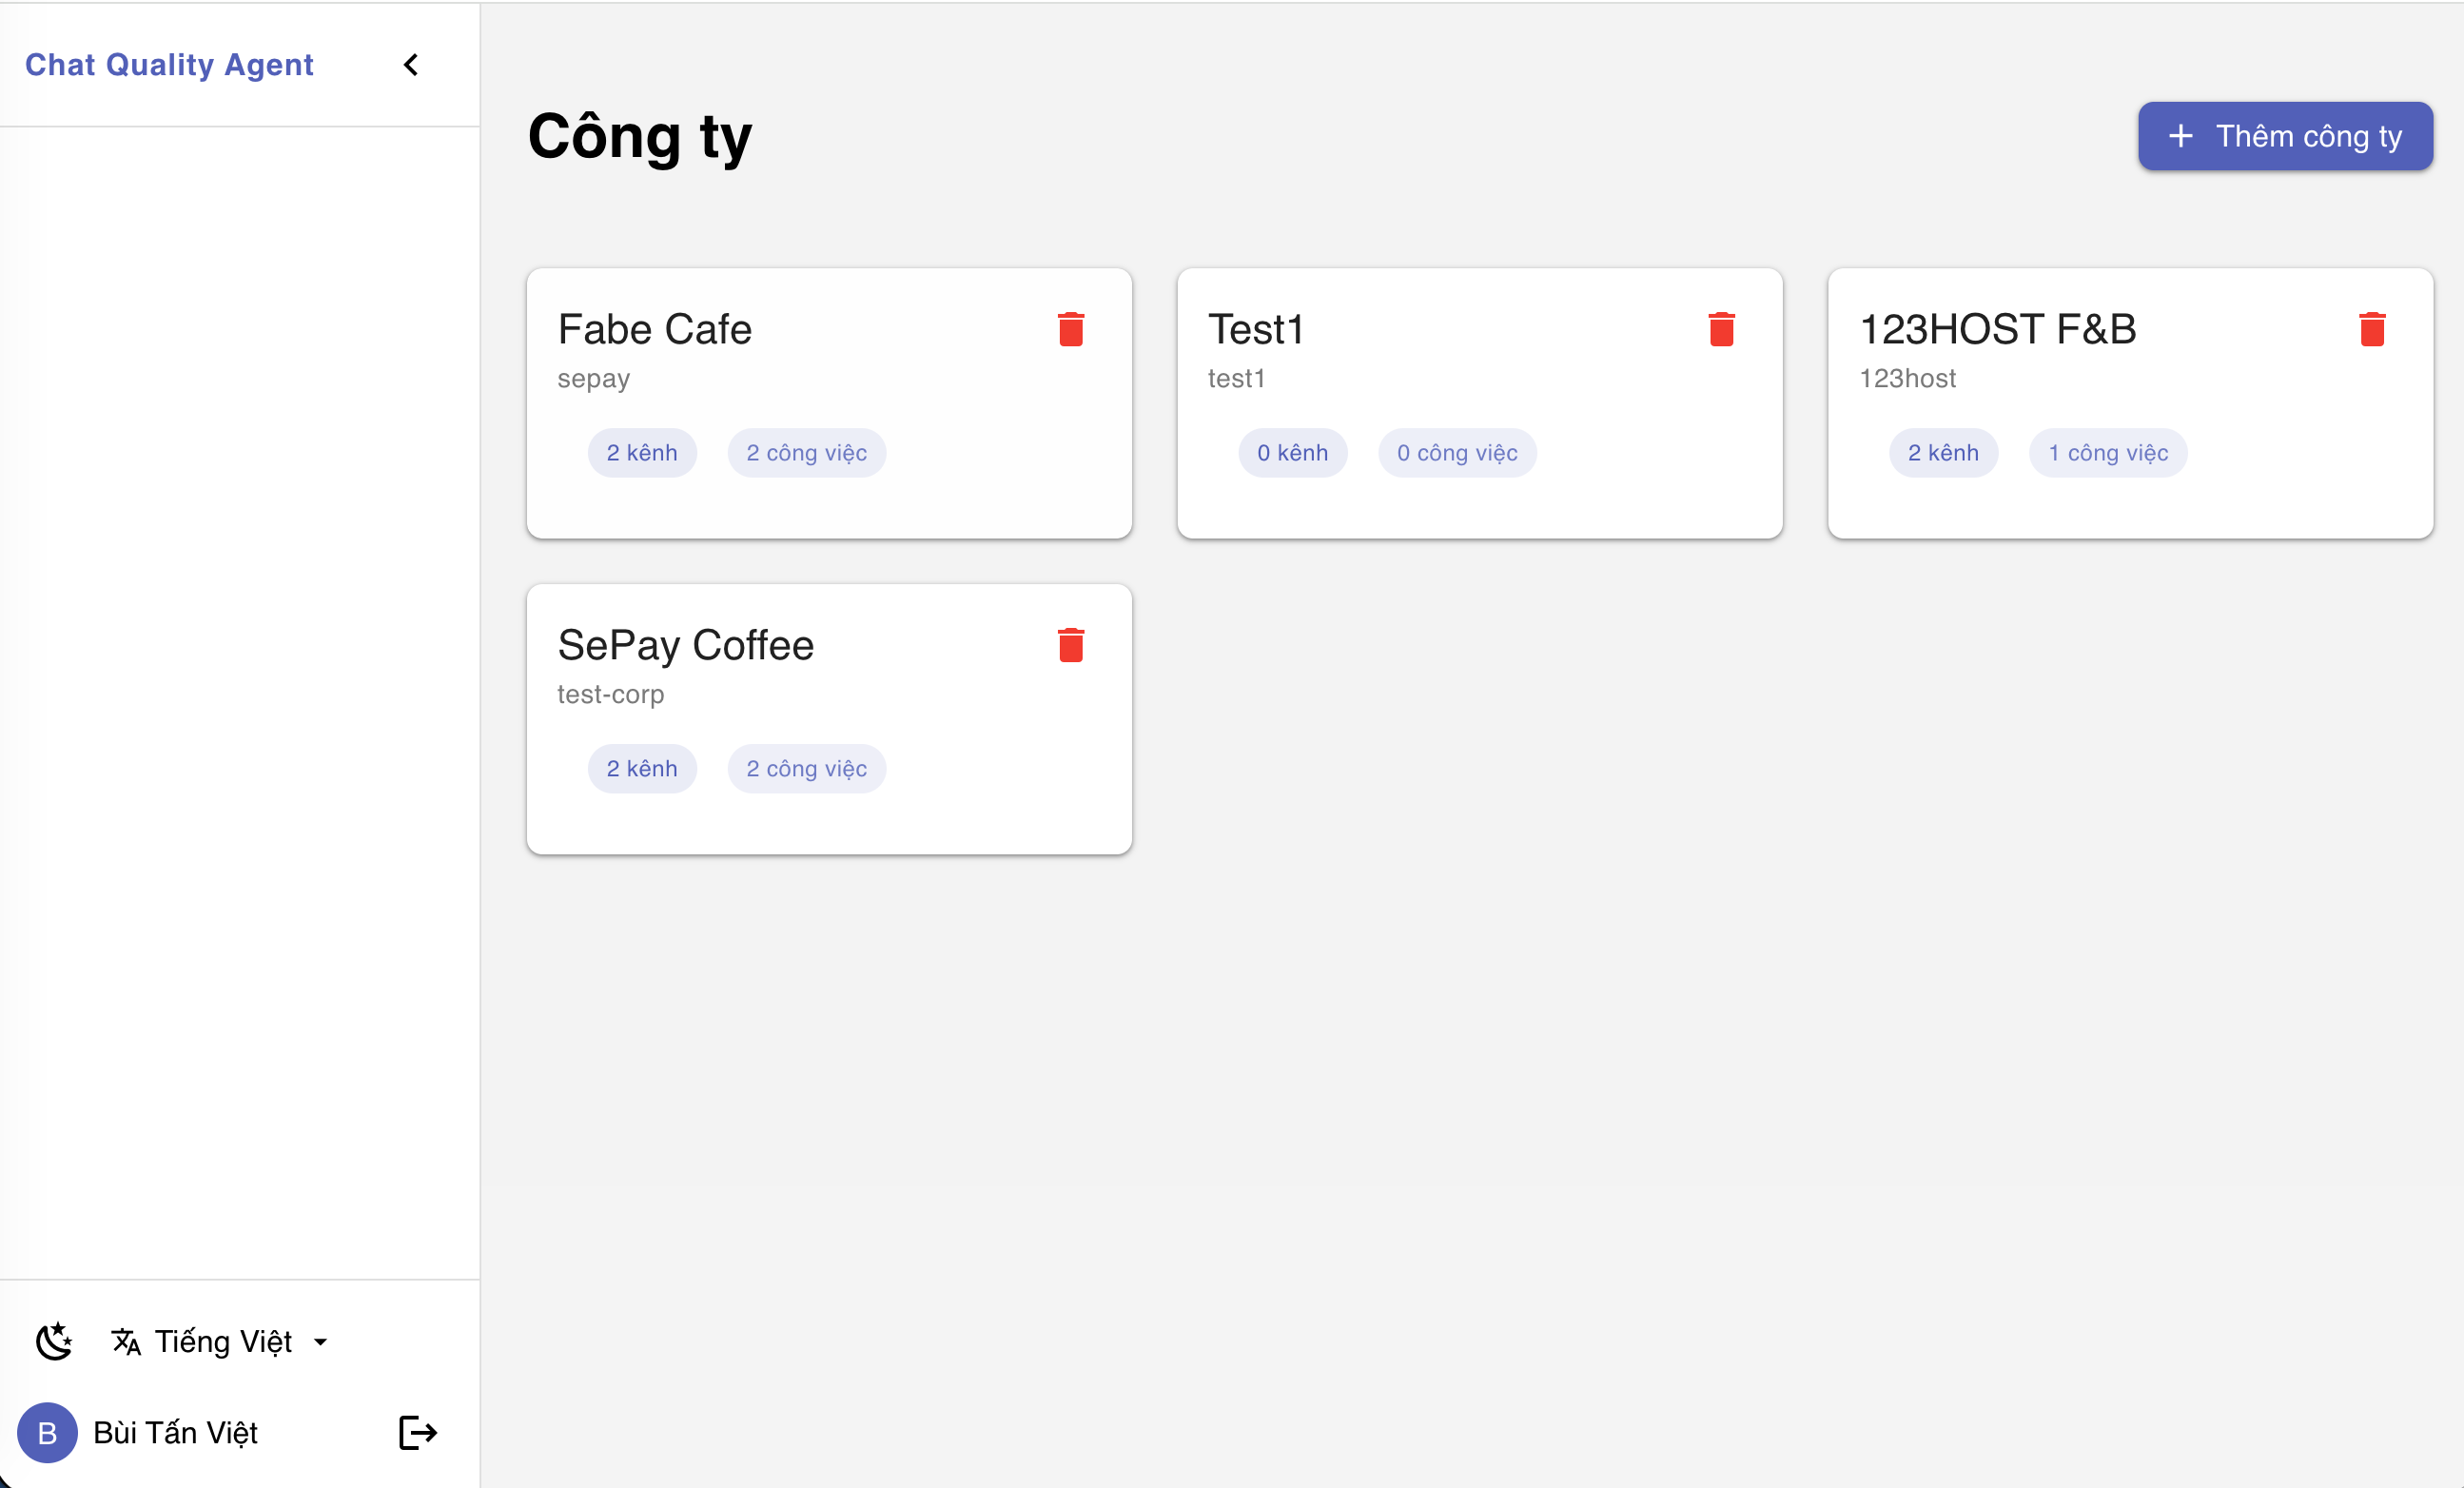Viewport: 2464px width, 1488px height.
Task: Click the Bùi Tấn Việt profile name
Action: [175, 1432]
